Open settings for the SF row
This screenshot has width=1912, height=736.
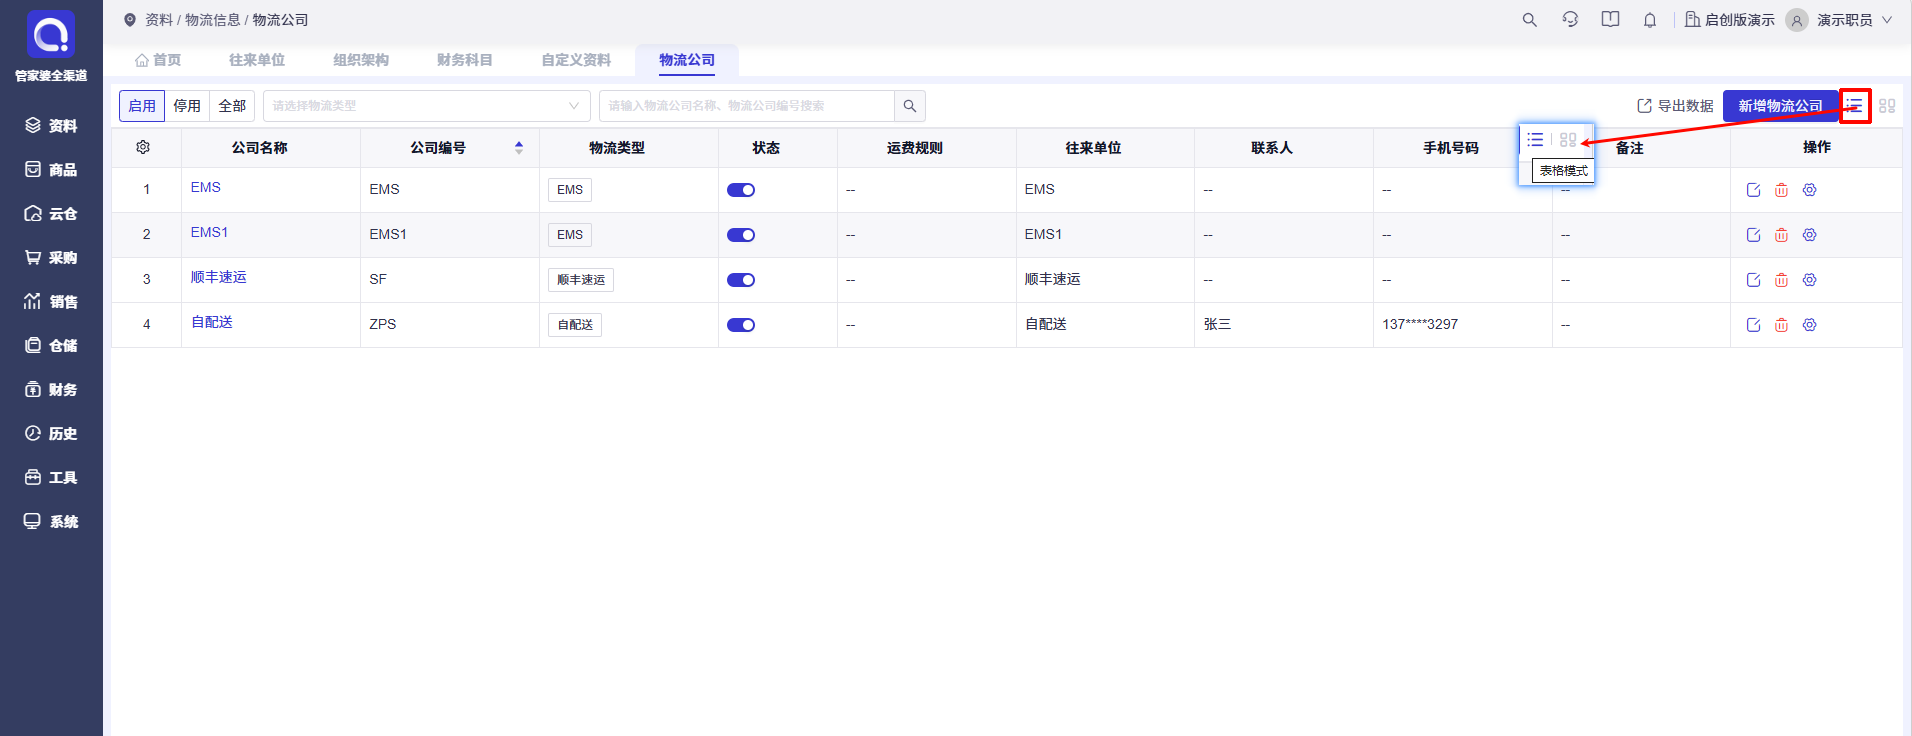point(1809,280)
